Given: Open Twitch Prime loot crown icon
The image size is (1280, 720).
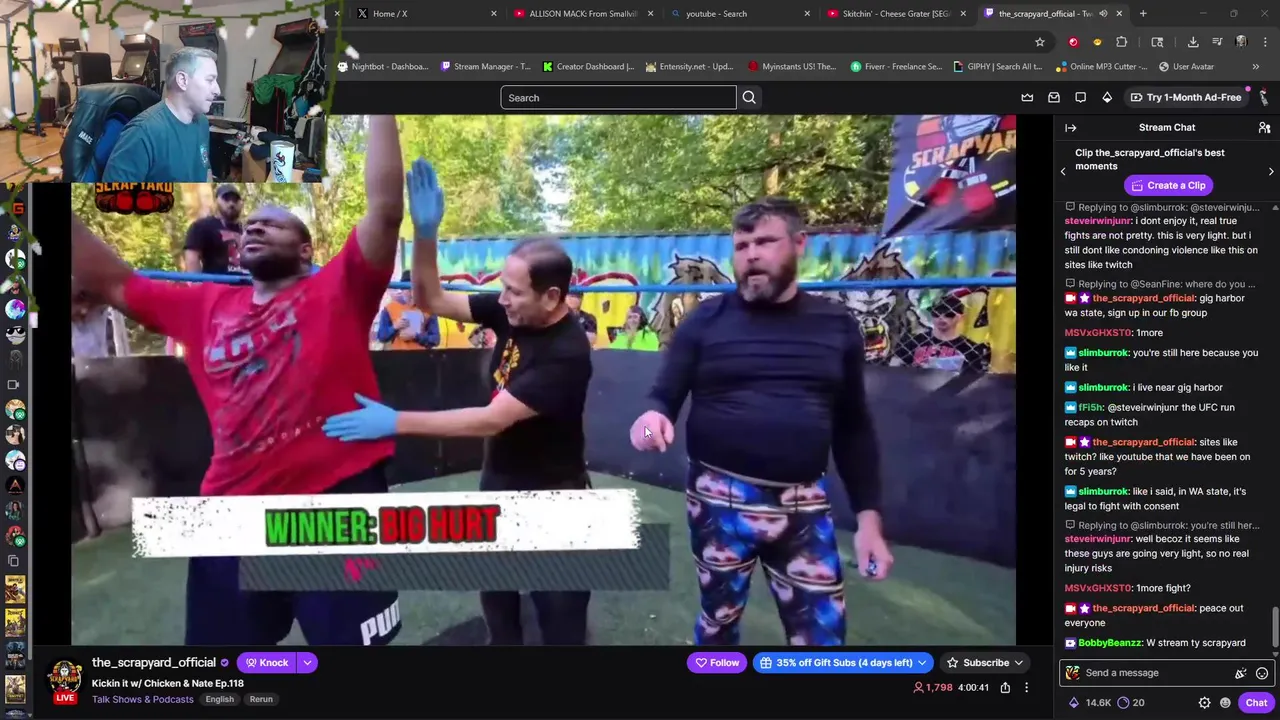Looking at the screenshot, I should [x=1027, y=97].
